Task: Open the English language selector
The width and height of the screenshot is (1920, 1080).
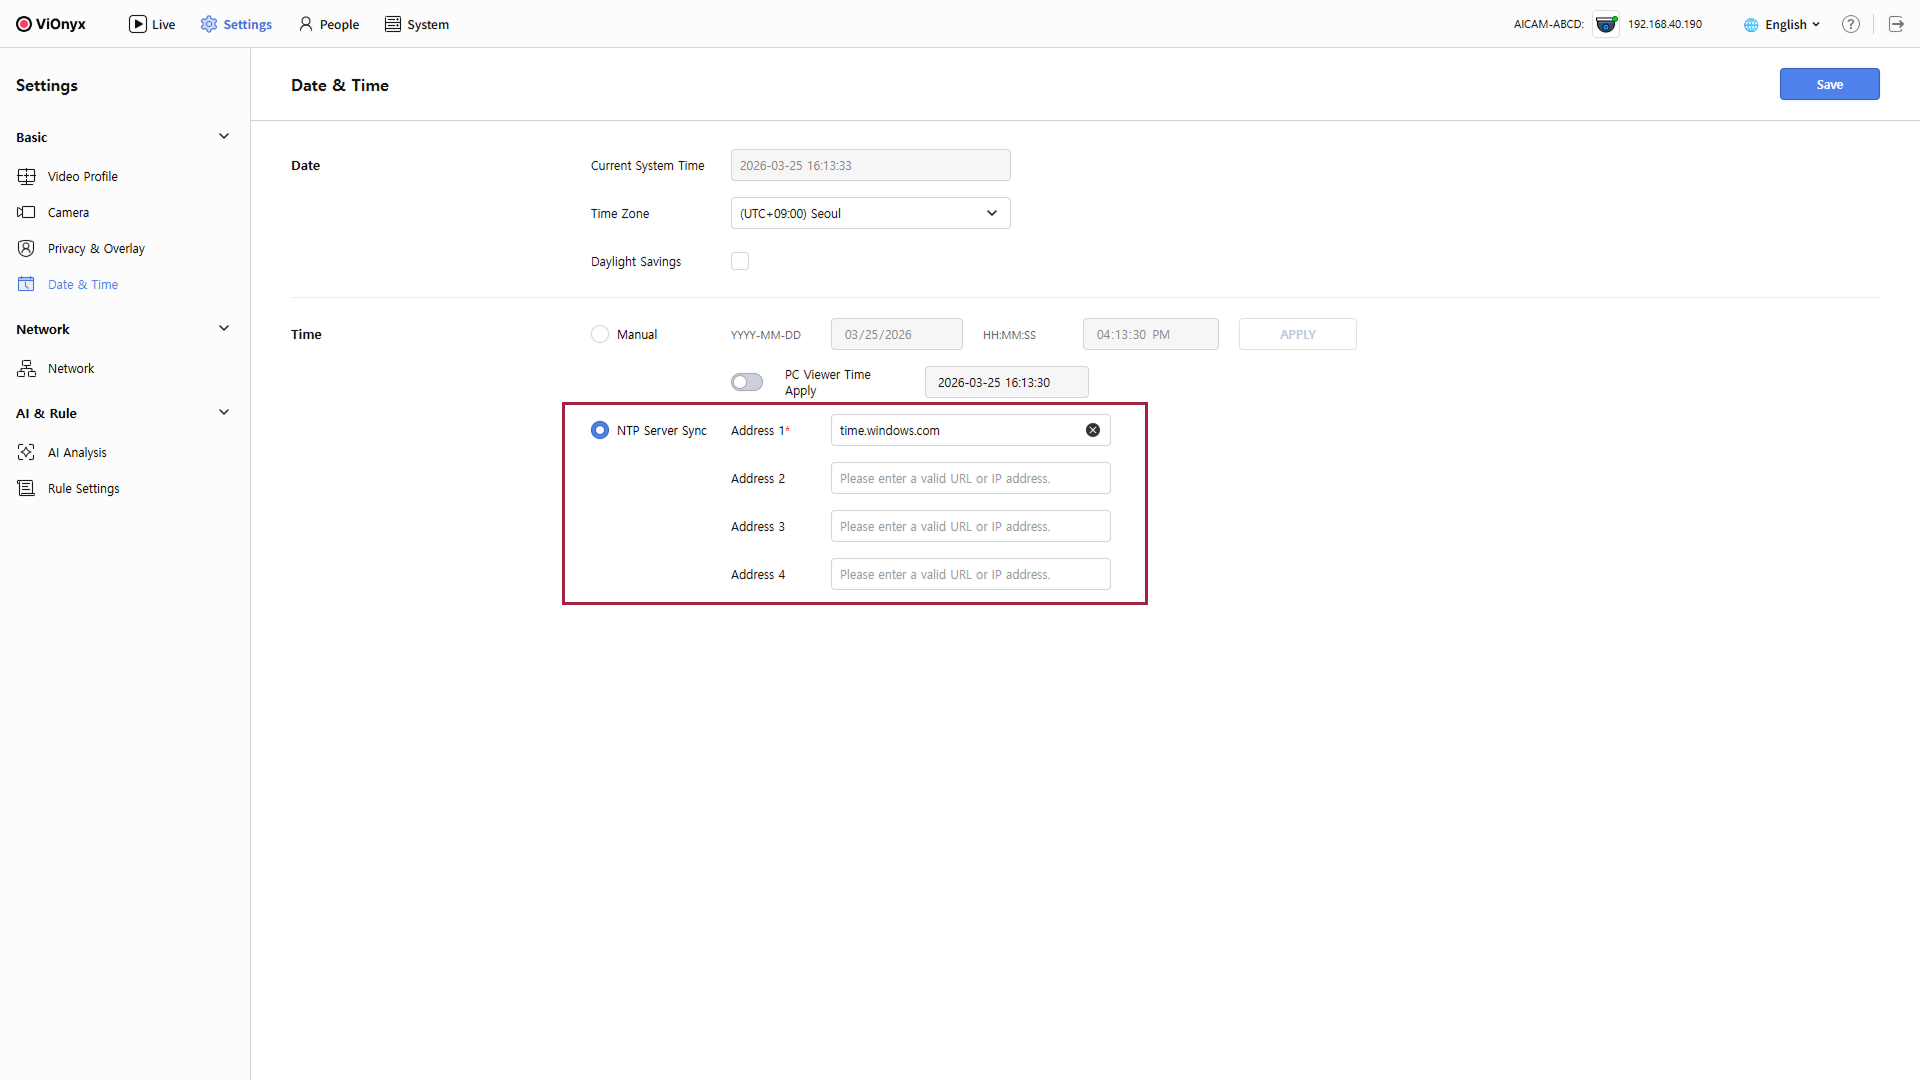Action: tap(1783, 24)
